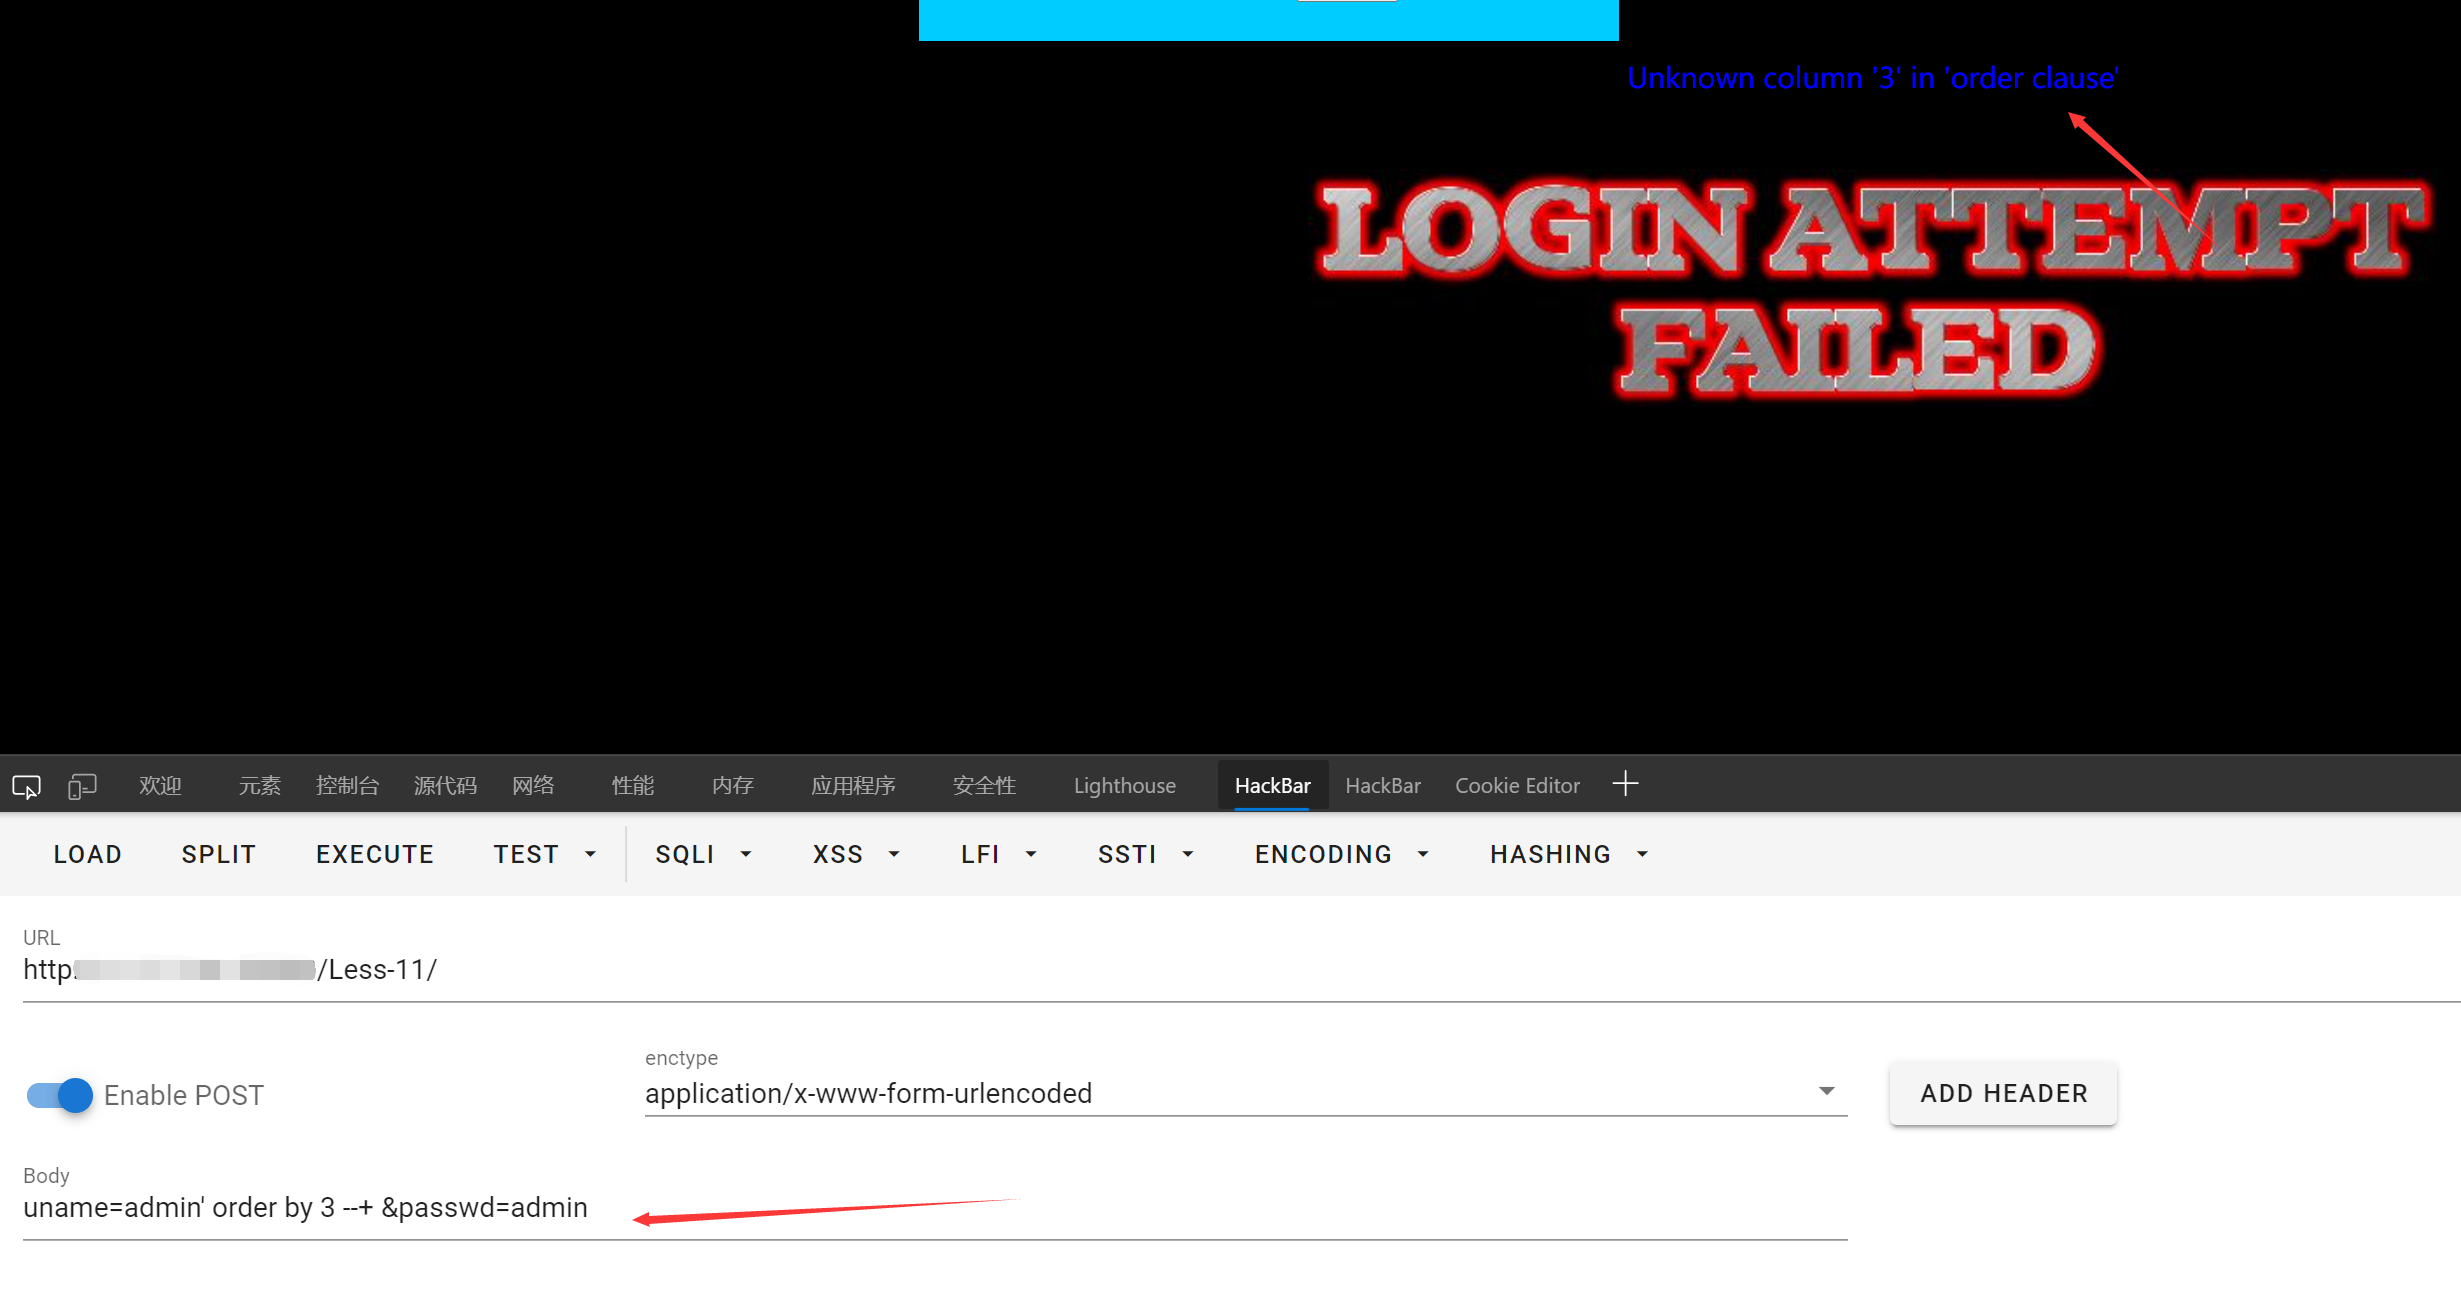
Task: Click the inspect element picker icon
Action: 26,786
